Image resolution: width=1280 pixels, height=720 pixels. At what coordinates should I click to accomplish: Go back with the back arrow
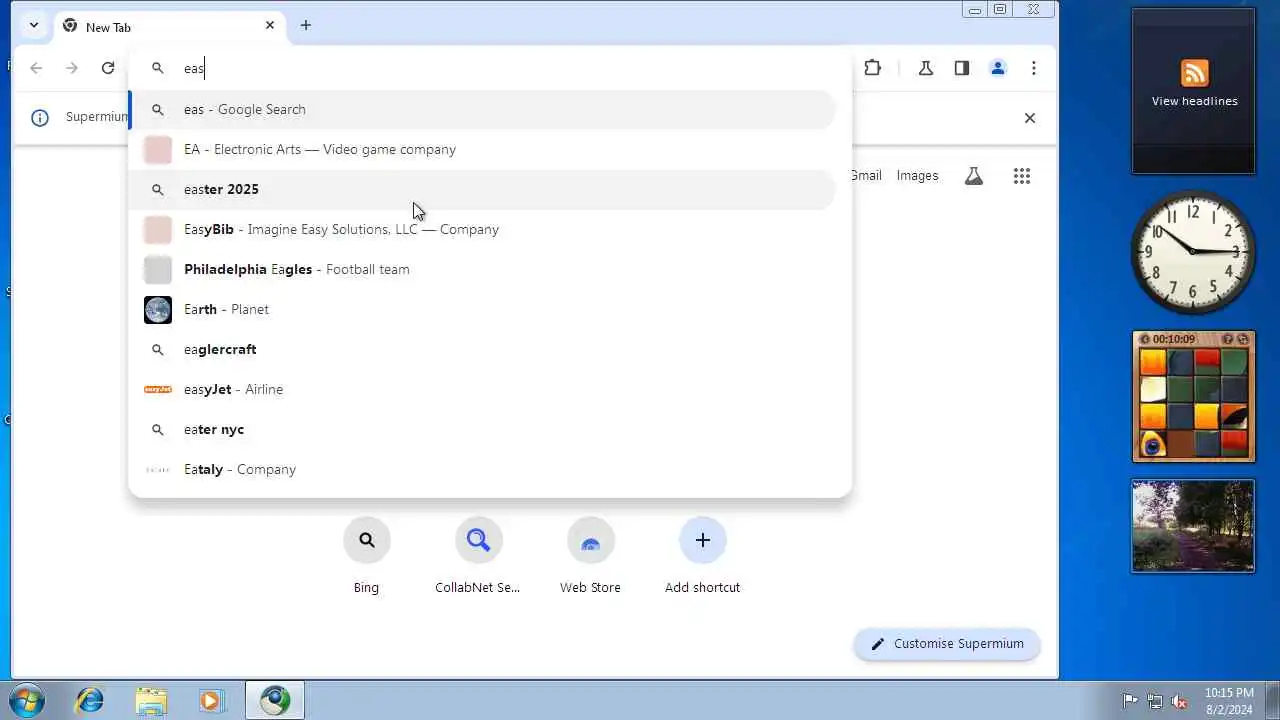coord(36,68)
